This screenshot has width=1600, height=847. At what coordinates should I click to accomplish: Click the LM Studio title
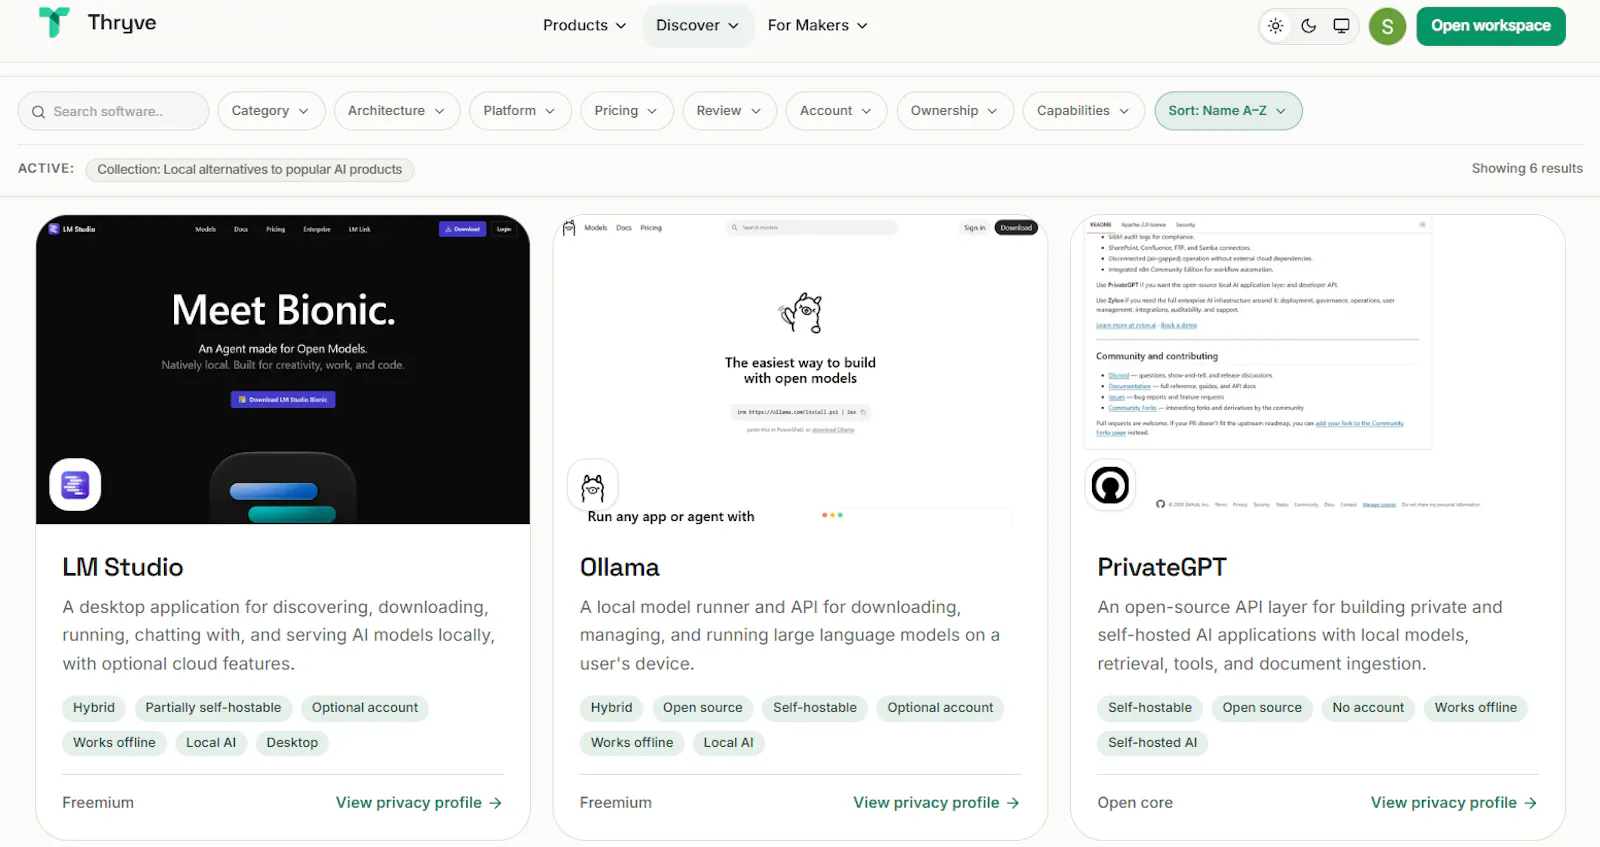(123, 567)
